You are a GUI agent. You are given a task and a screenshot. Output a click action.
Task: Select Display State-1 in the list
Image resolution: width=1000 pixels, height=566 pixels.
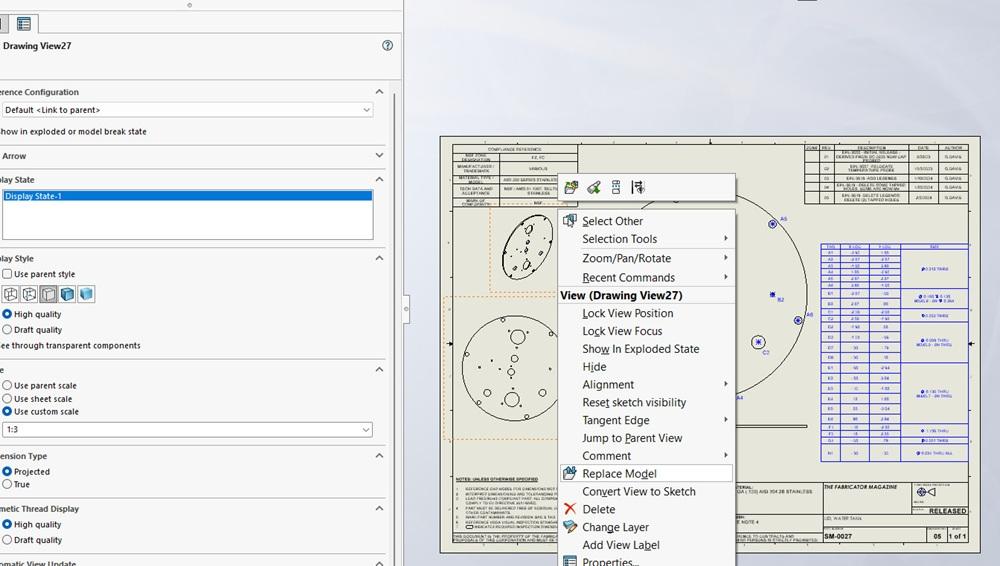pos(186,196)
